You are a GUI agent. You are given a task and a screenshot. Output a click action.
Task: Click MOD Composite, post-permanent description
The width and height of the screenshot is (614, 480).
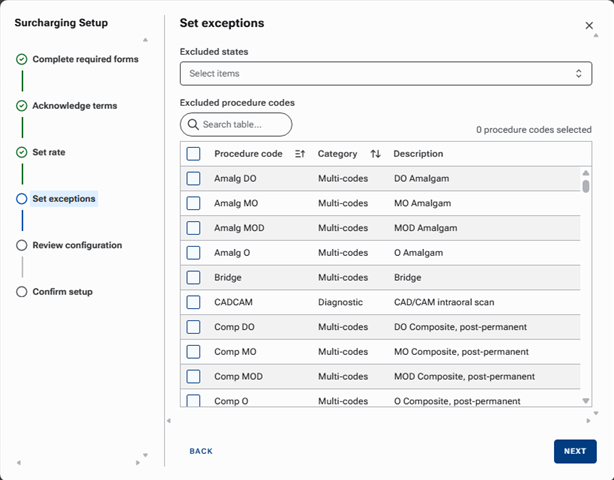[464, 376]
